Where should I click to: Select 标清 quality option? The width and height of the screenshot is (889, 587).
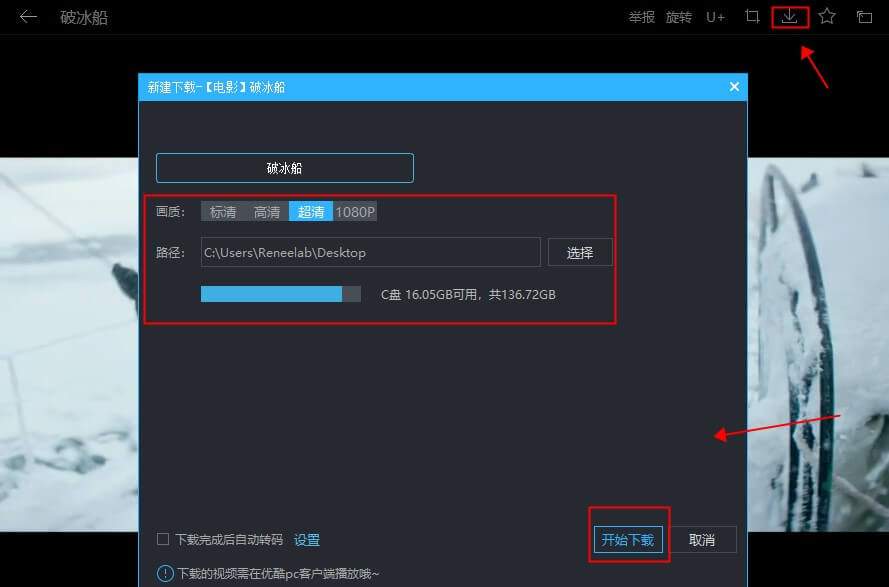pos(223,212)
